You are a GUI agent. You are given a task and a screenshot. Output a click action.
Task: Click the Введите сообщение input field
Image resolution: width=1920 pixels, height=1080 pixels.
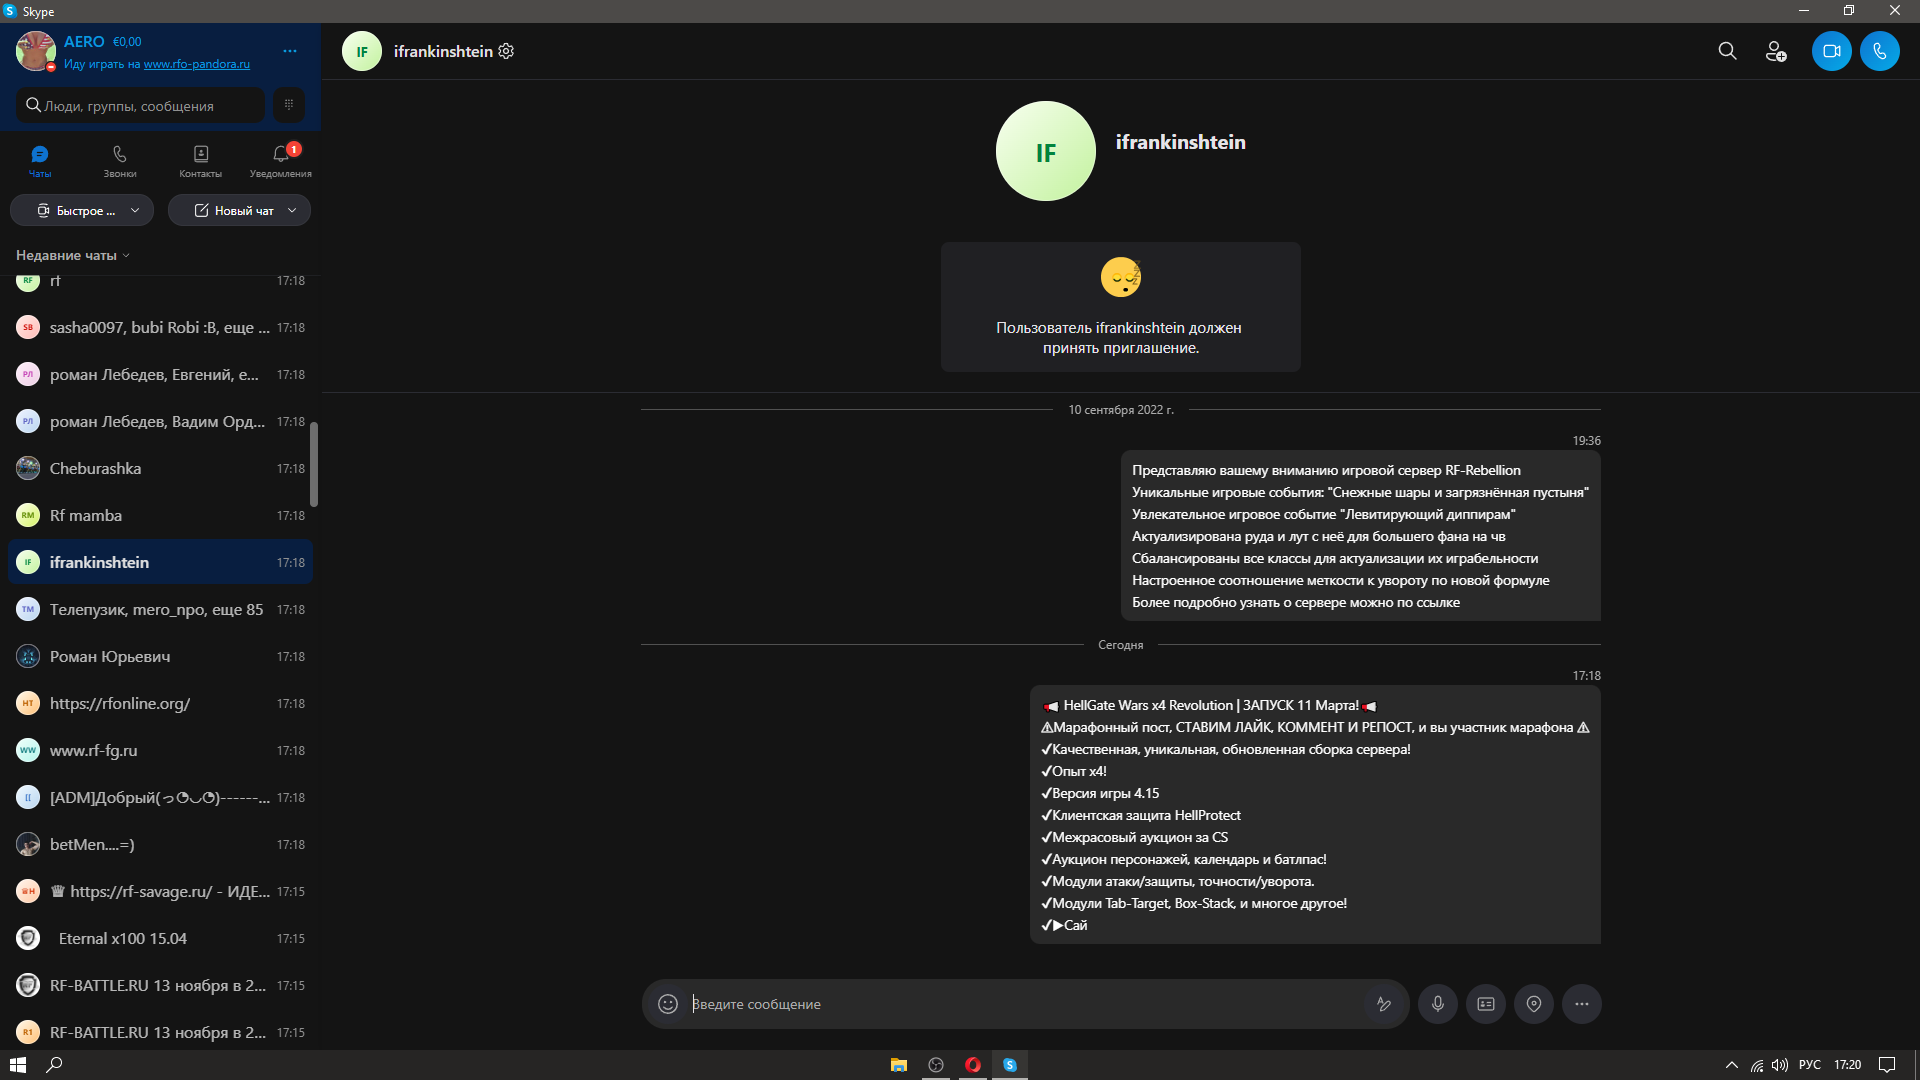pos(1025,1004)
